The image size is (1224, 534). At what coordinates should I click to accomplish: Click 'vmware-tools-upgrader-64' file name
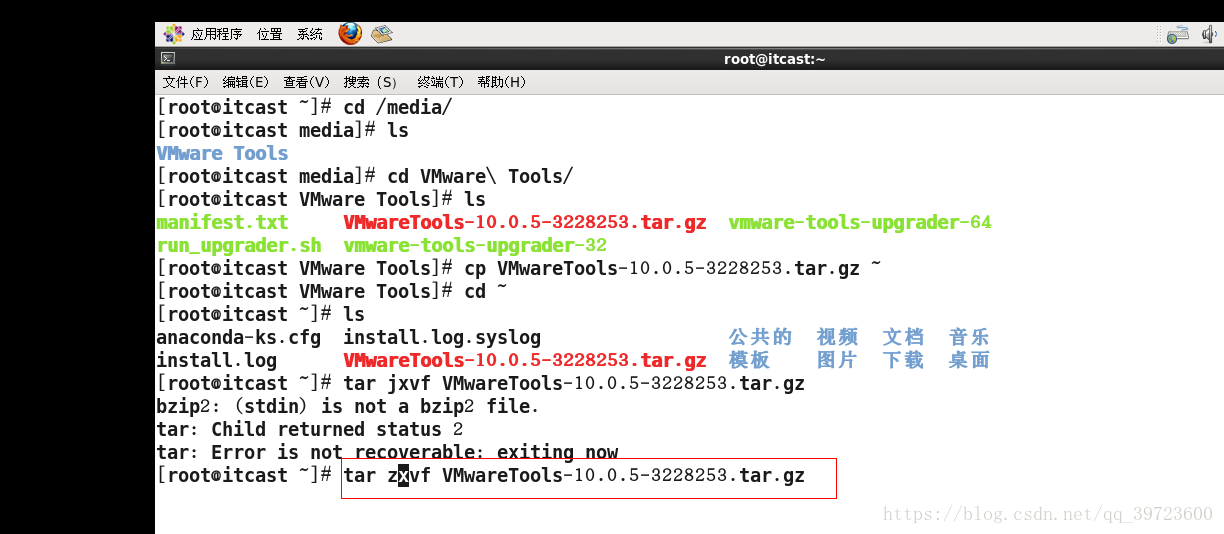coord(860,222)
